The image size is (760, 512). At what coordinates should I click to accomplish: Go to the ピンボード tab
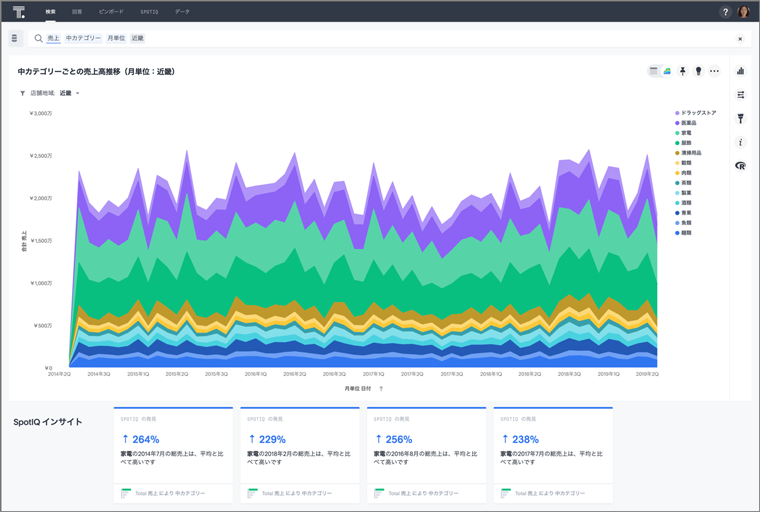tap(111, 12)
